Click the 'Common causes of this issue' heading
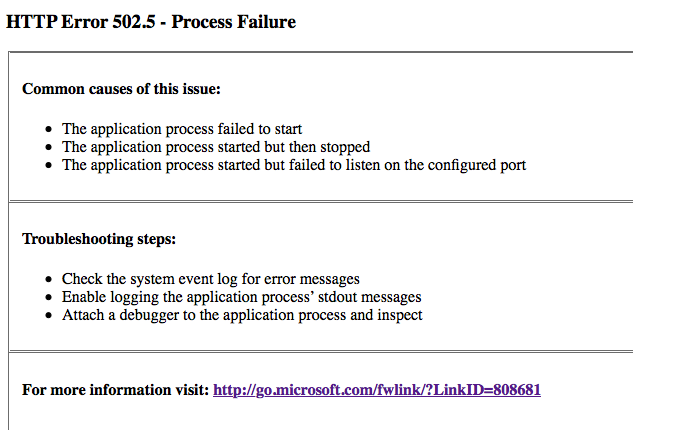The width and height of the screenshot is (685, 430). tap(121, 89)
